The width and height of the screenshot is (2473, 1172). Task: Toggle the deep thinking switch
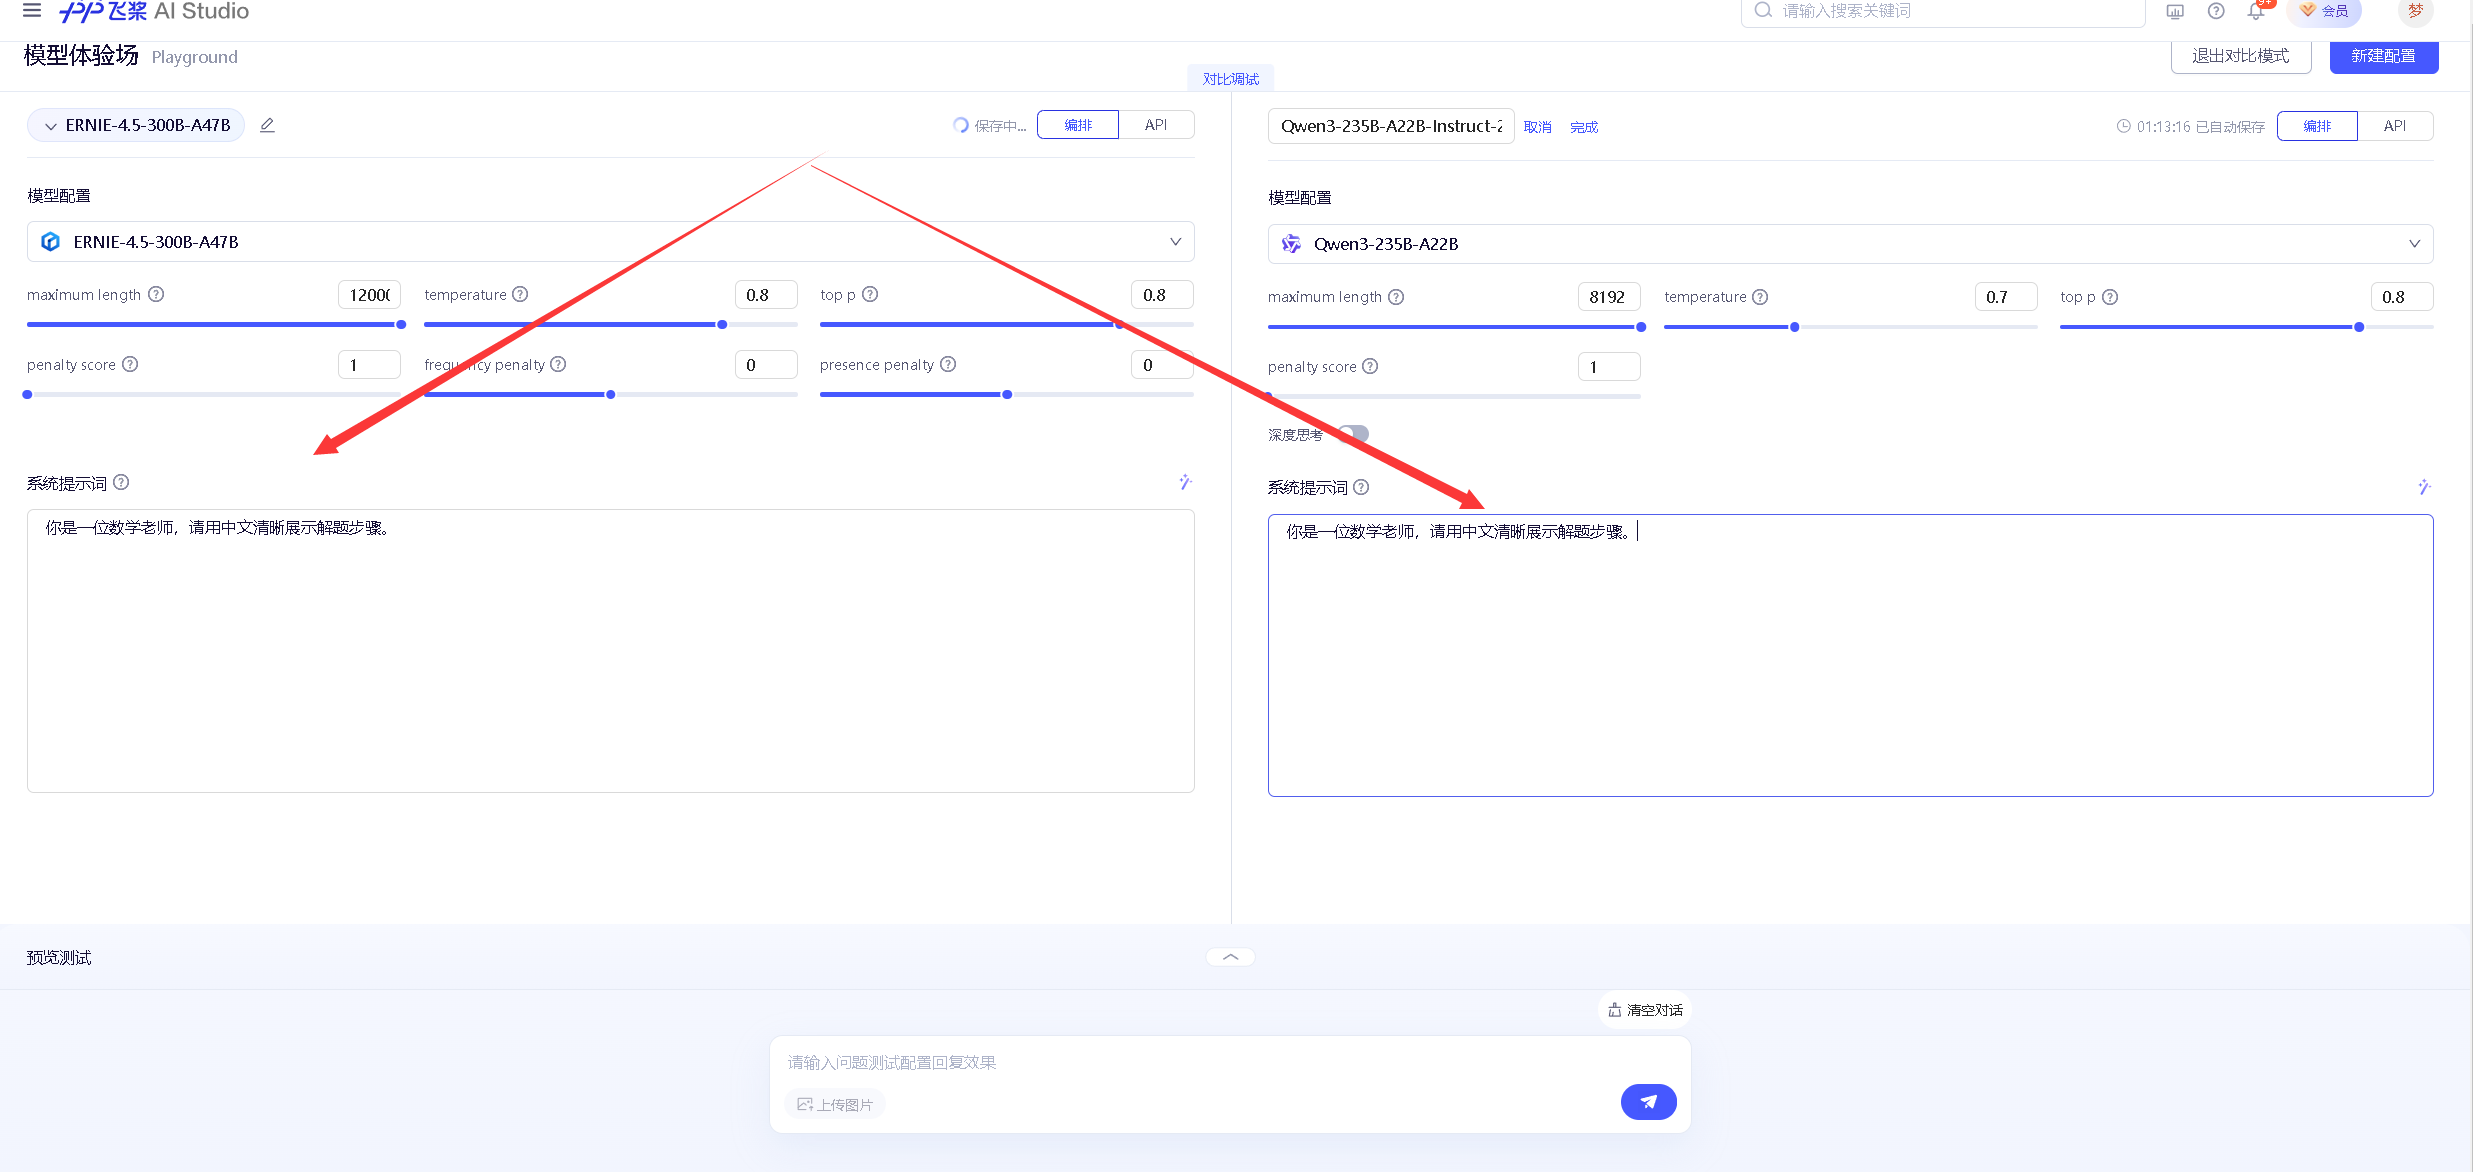1353,434
